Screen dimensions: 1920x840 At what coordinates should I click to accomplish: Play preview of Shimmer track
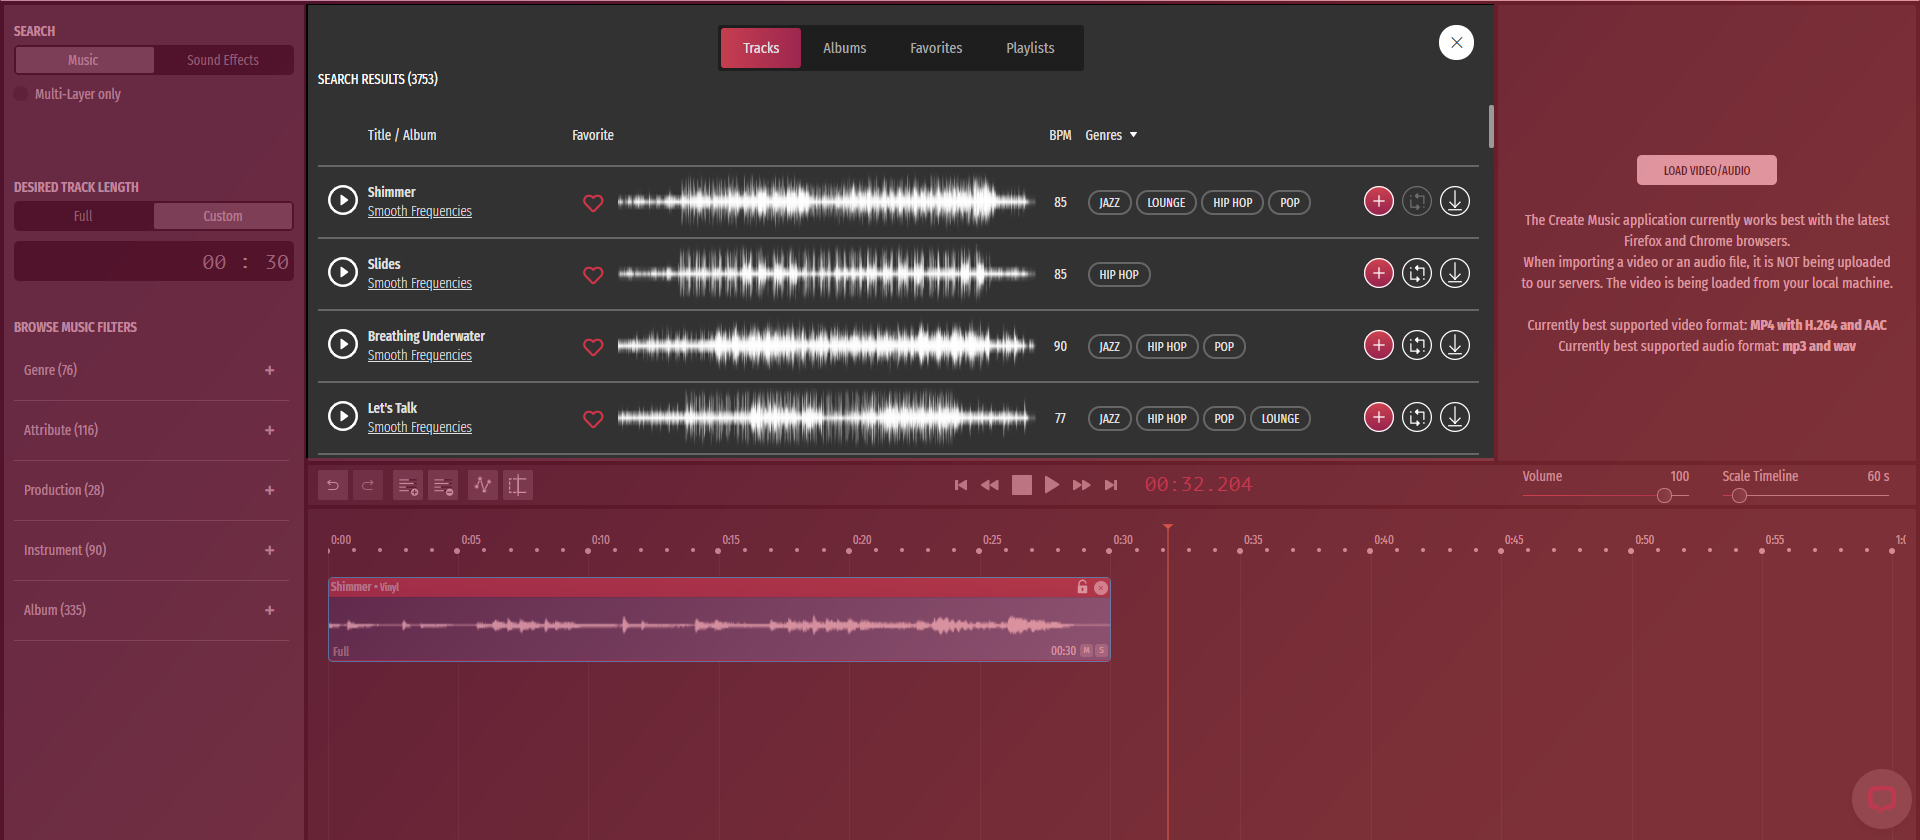tap(343, 201)
